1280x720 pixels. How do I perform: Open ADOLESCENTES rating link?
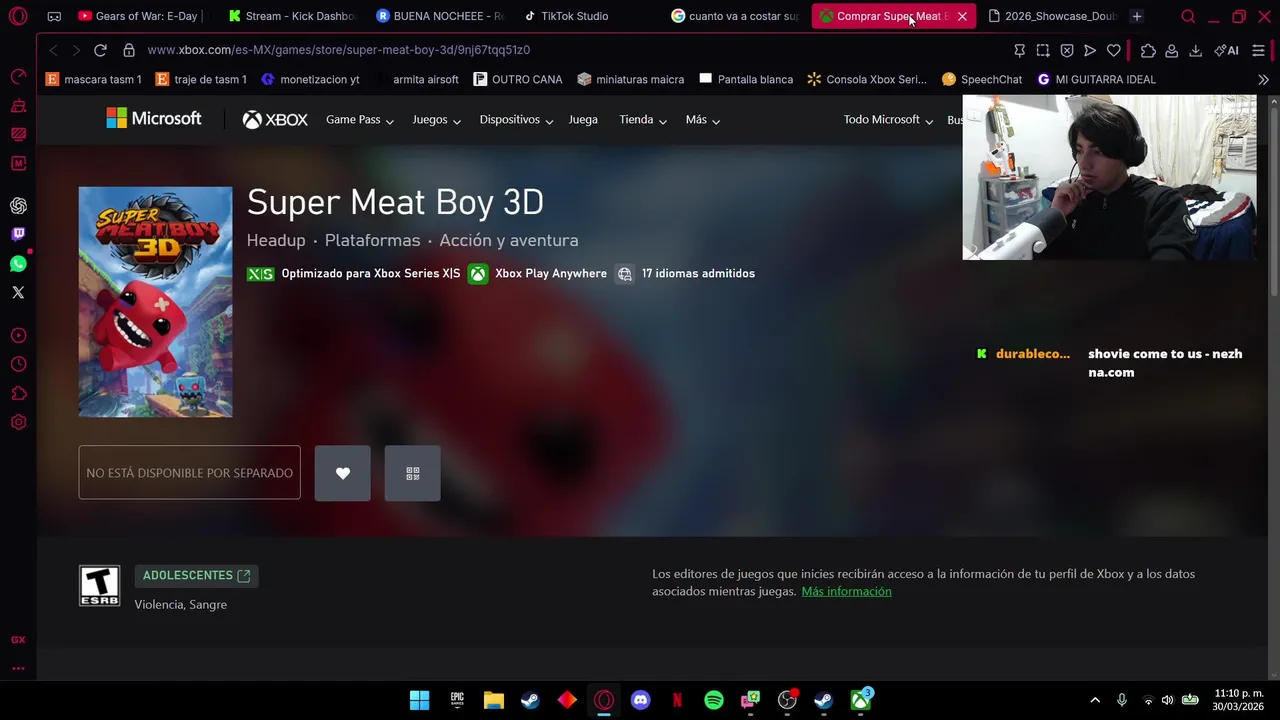pyautogui.click(x=196, y=576)
